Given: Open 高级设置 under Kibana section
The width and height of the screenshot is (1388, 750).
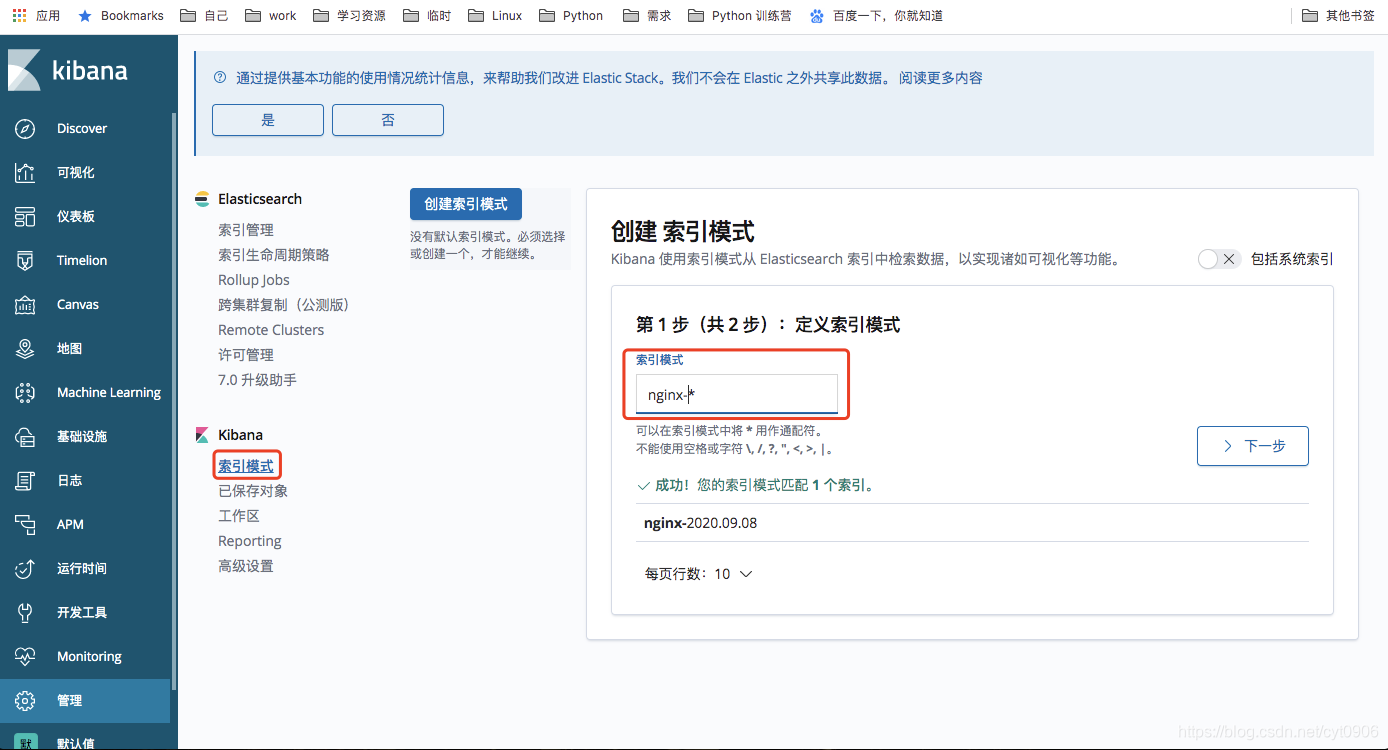Looking at the screenshot, I should pos(246,566).
